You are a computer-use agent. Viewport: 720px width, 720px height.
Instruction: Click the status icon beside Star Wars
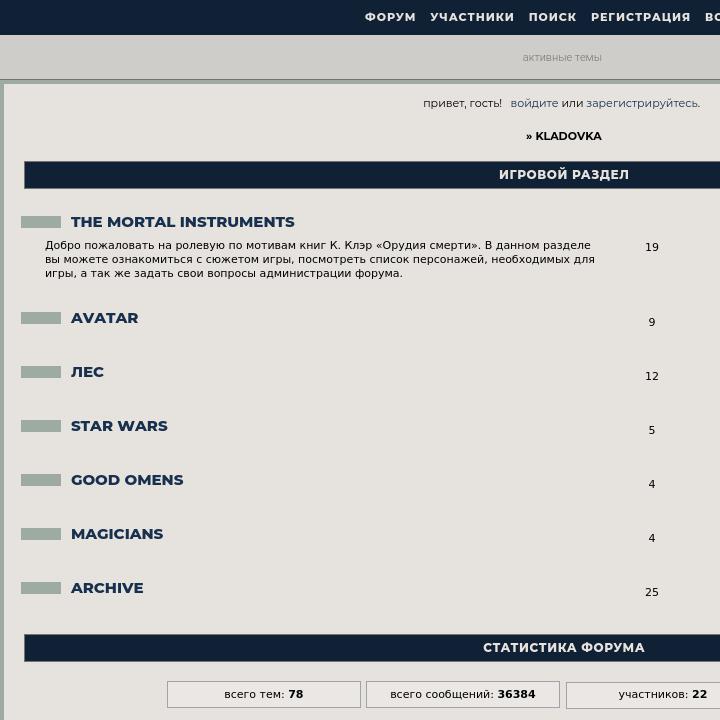click(41, 426)
